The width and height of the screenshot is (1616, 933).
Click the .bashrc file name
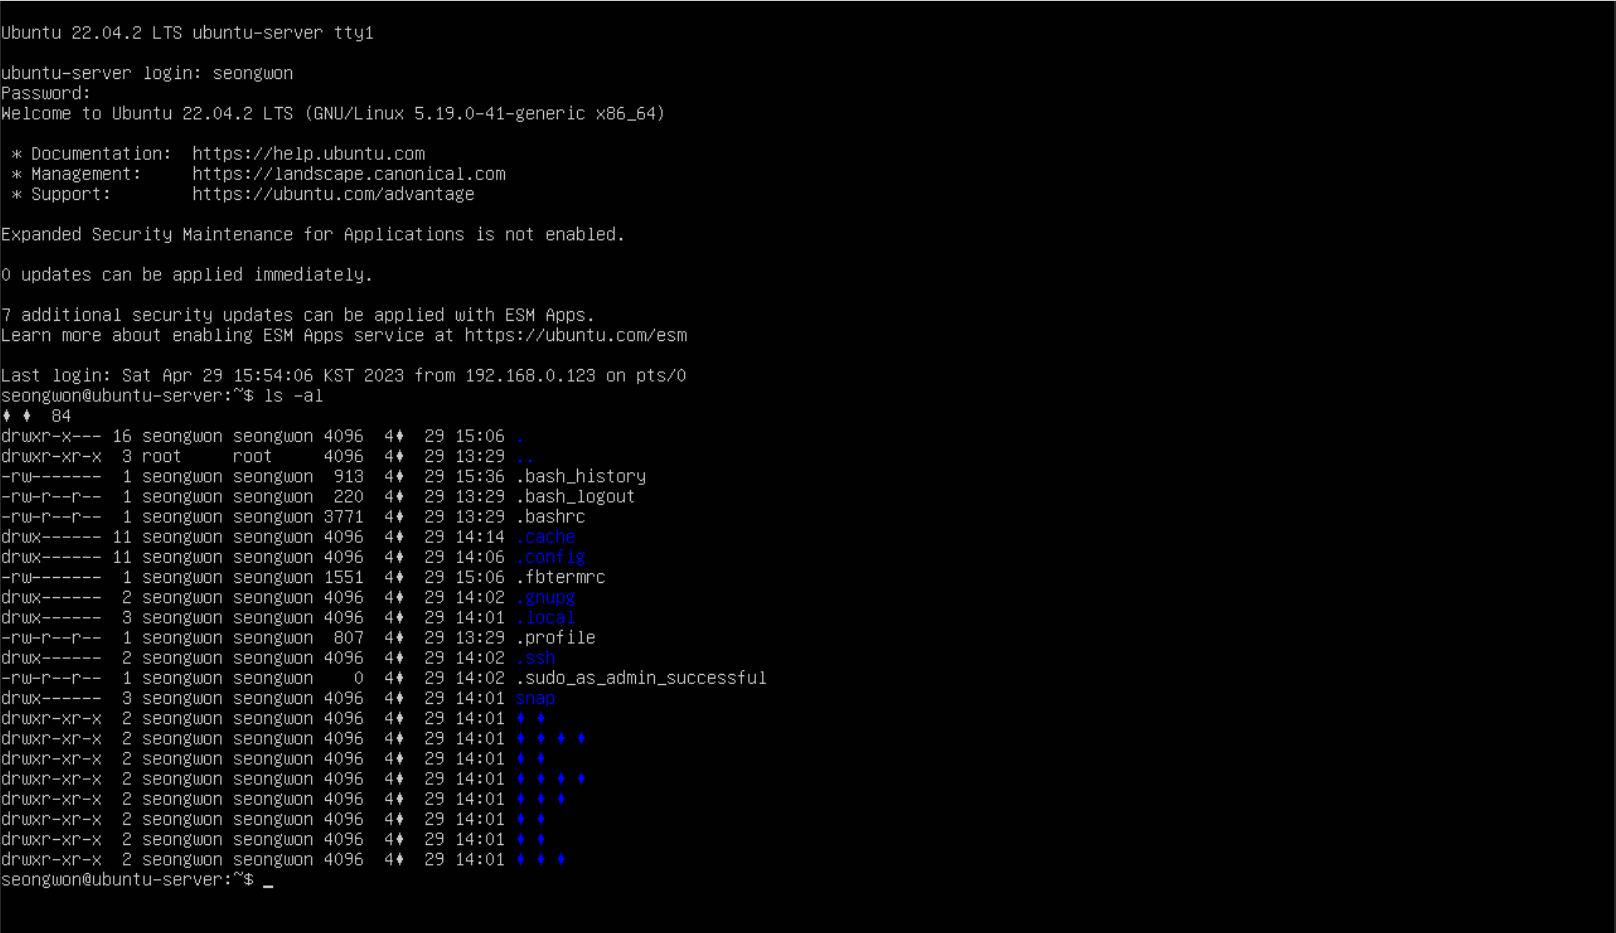(x=551, y=517)
